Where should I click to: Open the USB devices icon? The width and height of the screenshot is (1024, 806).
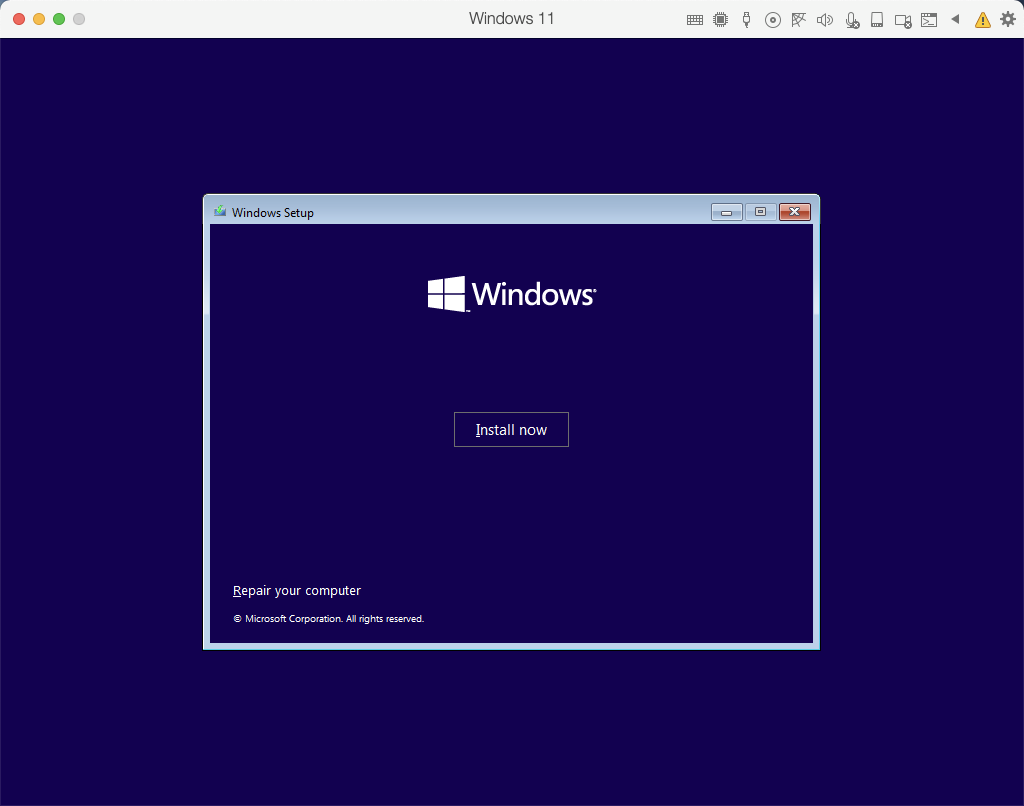[746, 20]
